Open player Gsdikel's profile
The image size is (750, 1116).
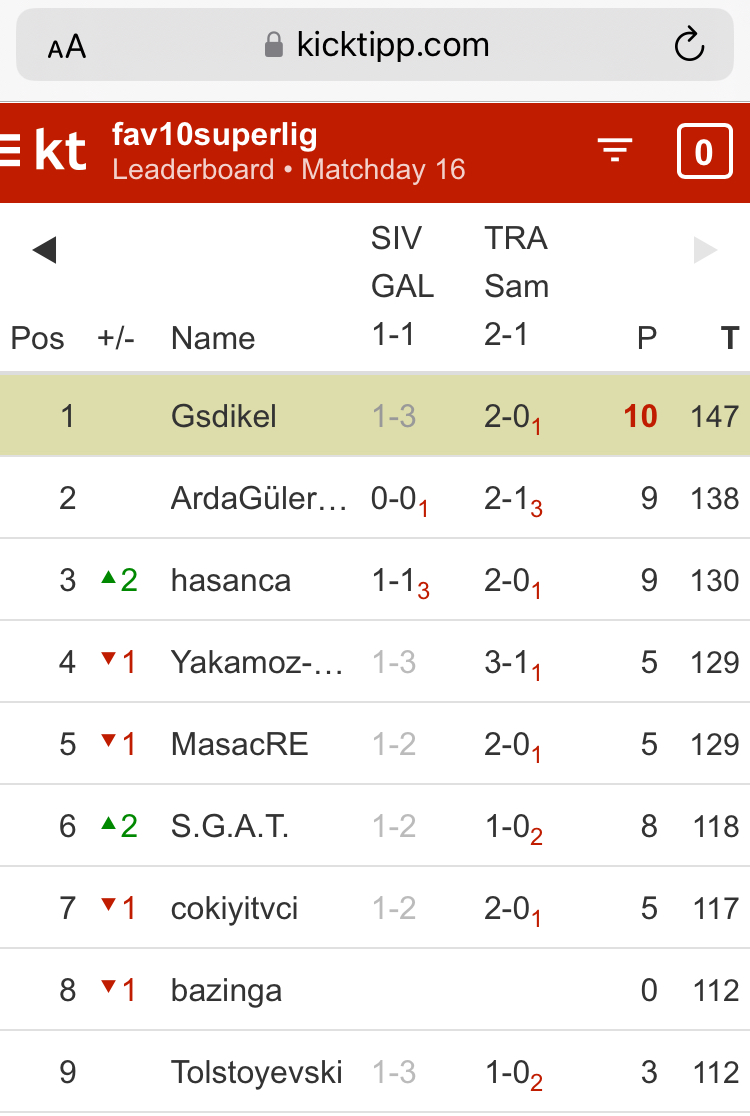[224, 416]
